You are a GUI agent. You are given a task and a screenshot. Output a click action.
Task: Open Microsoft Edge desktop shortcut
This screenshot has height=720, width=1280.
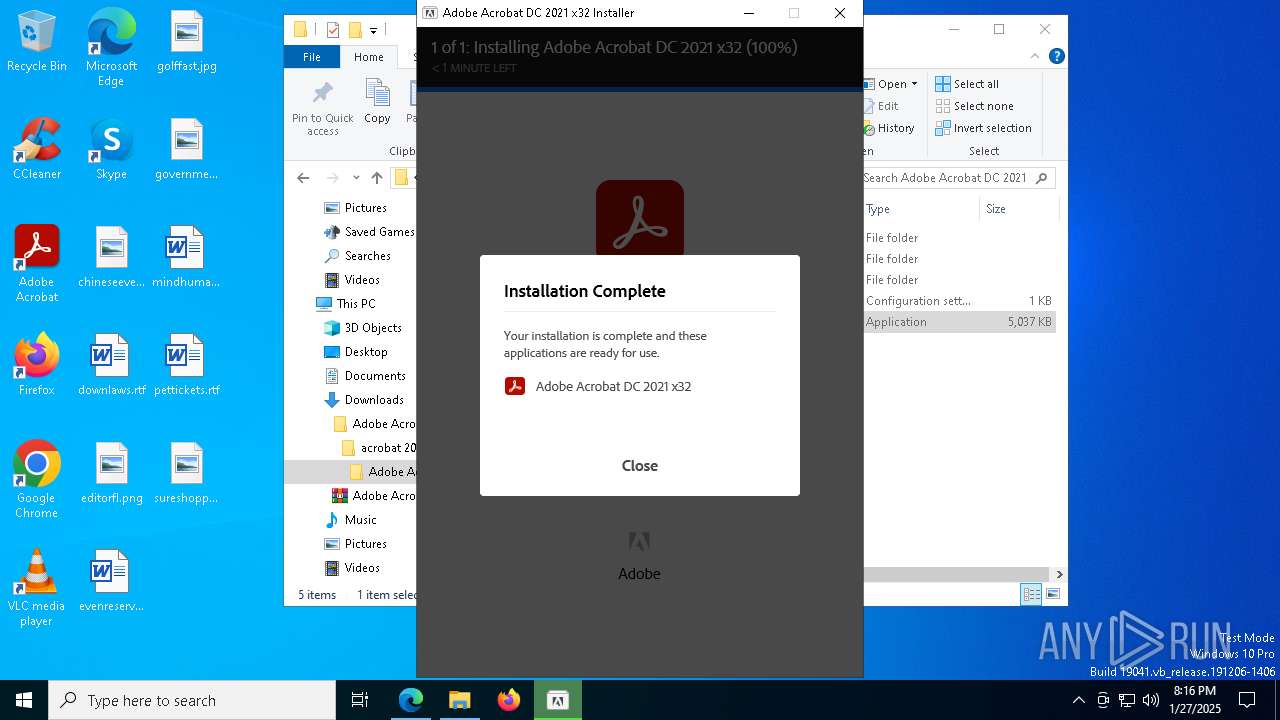click(111, 48)
